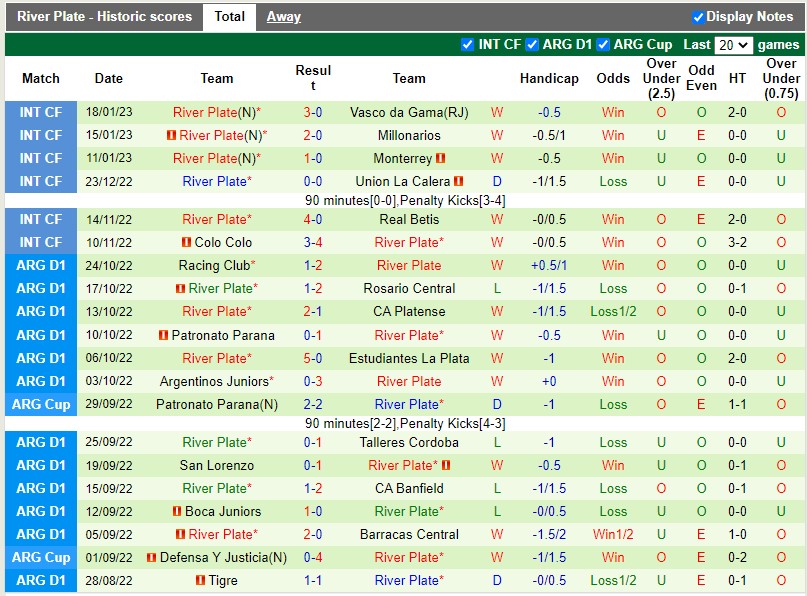This screenshot has width=807, height=596.
Task: Click the 5-0 score against Estudiantes
Action: coord(312,358)
